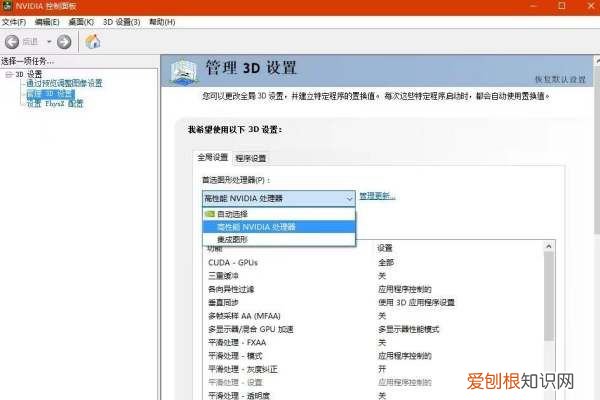This screenshot has width=600, height=400.
Task: Click the 多显示器性能模式 value
Action: pyautogui.click(x=408, y=329)
